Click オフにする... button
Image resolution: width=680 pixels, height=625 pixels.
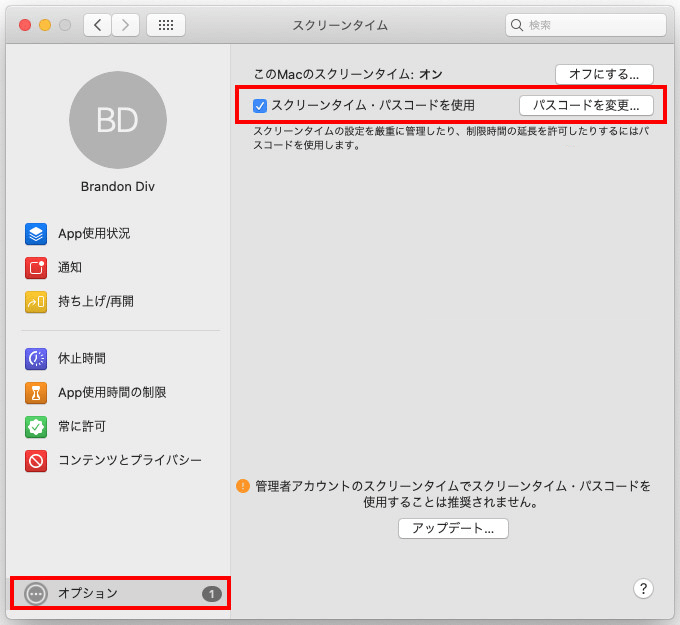[604, 74]
